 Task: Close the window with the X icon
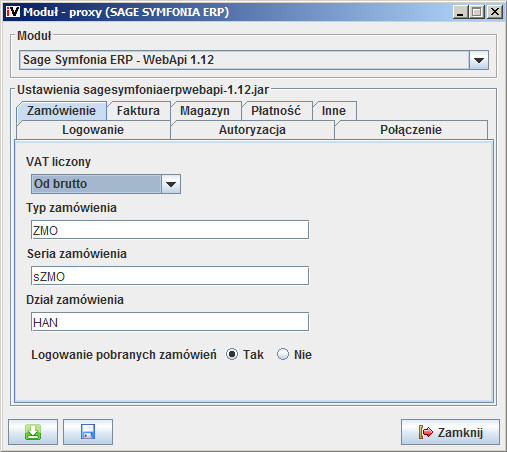(495, 12)
